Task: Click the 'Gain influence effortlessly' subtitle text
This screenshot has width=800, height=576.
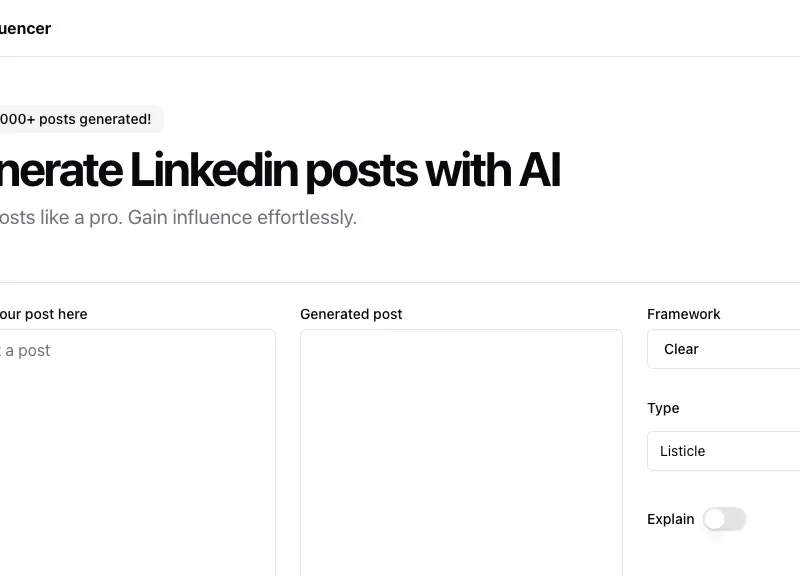Action: [242, 217]
